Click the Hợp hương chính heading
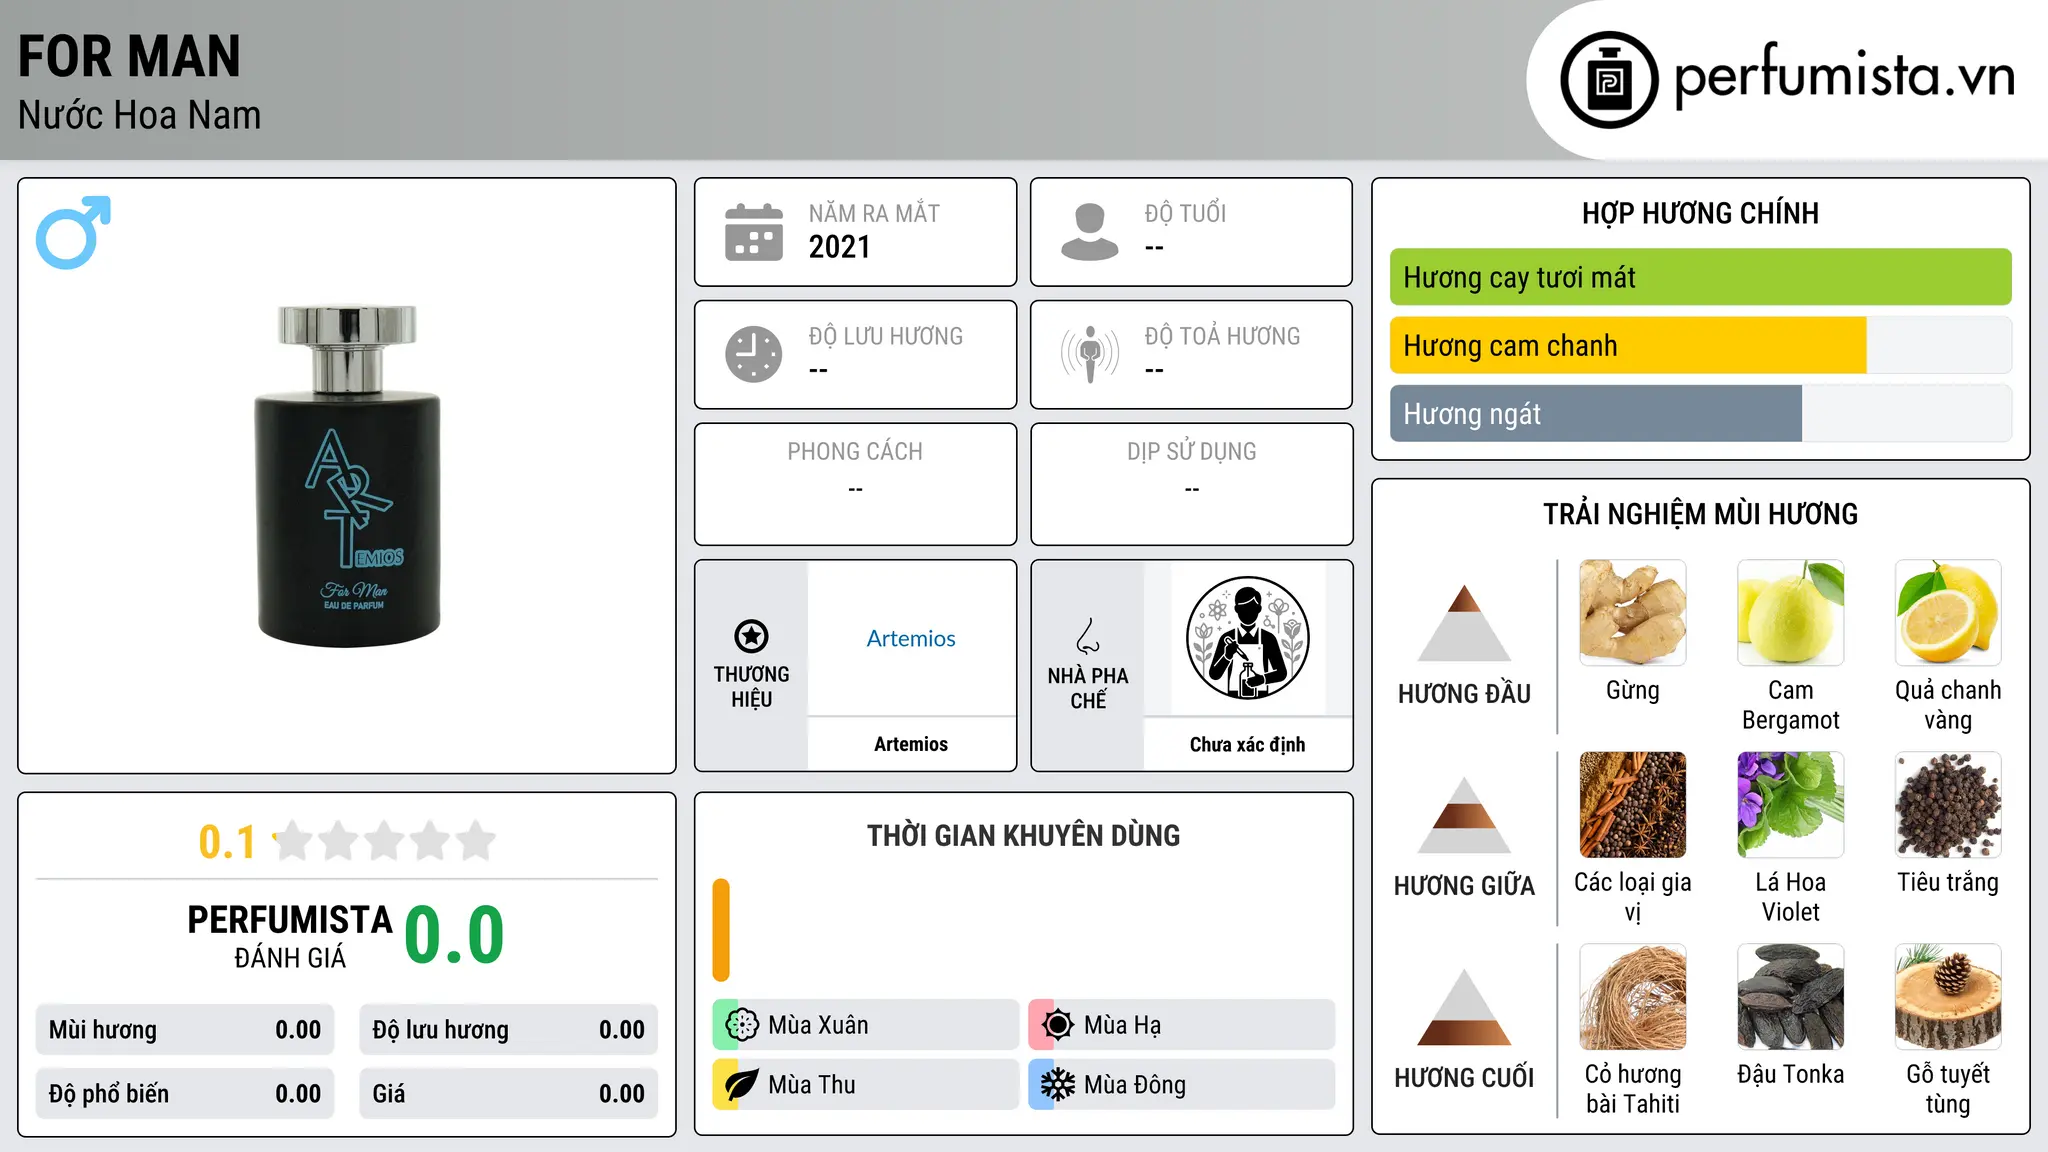Screen dimensions: 2048x1152 pyautogui.click(x=1700, y=213)
